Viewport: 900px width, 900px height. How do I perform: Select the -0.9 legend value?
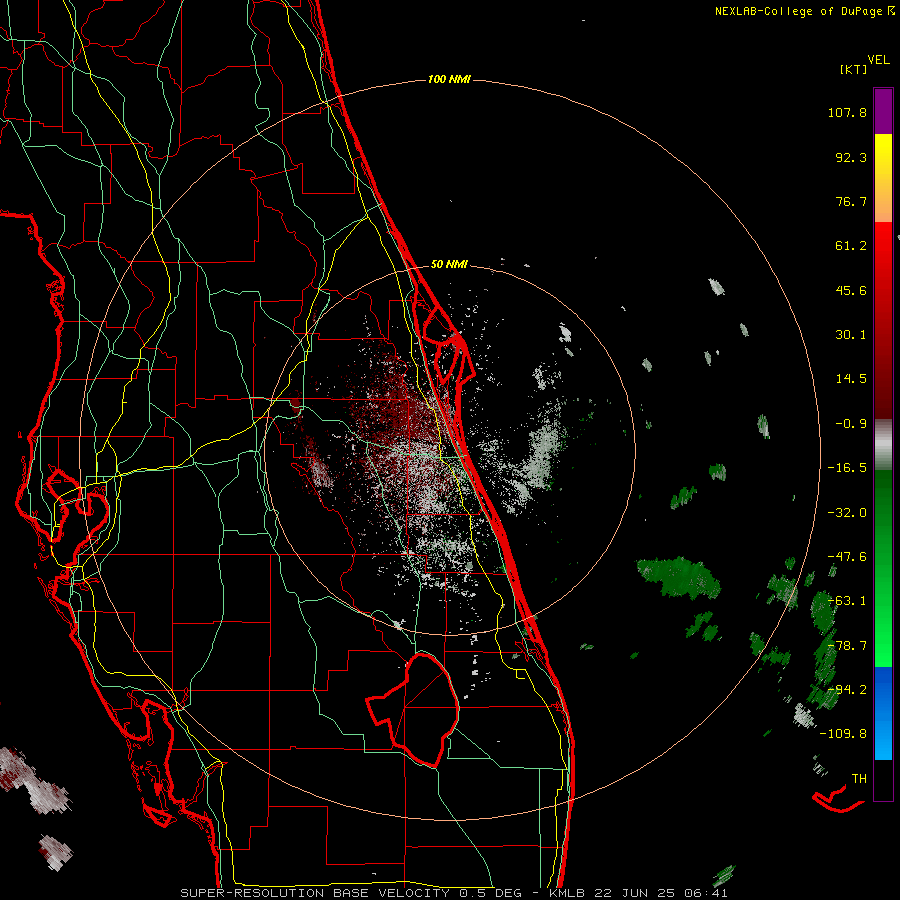click(851, 424)
